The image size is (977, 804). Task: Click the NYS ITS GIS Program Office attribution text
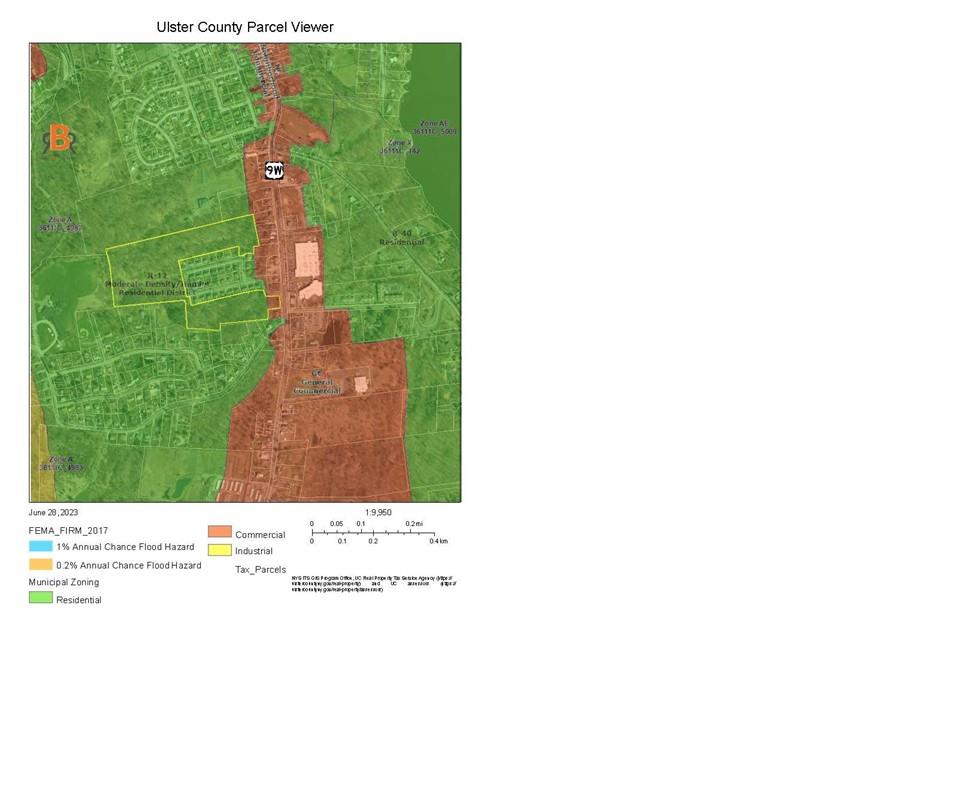coord(371,584)
